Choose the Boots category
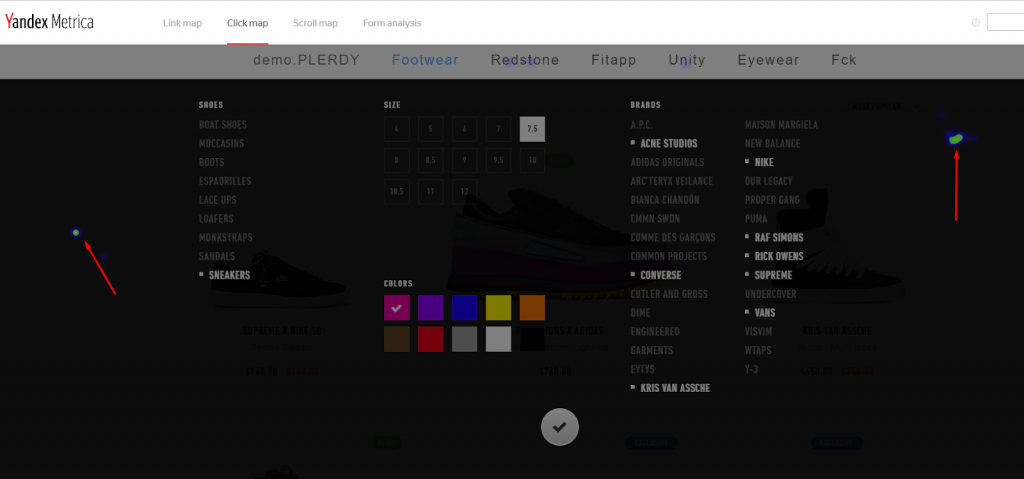Image resolution: width=1024 pixels, height=479 pixels. [x=212, y=162]
